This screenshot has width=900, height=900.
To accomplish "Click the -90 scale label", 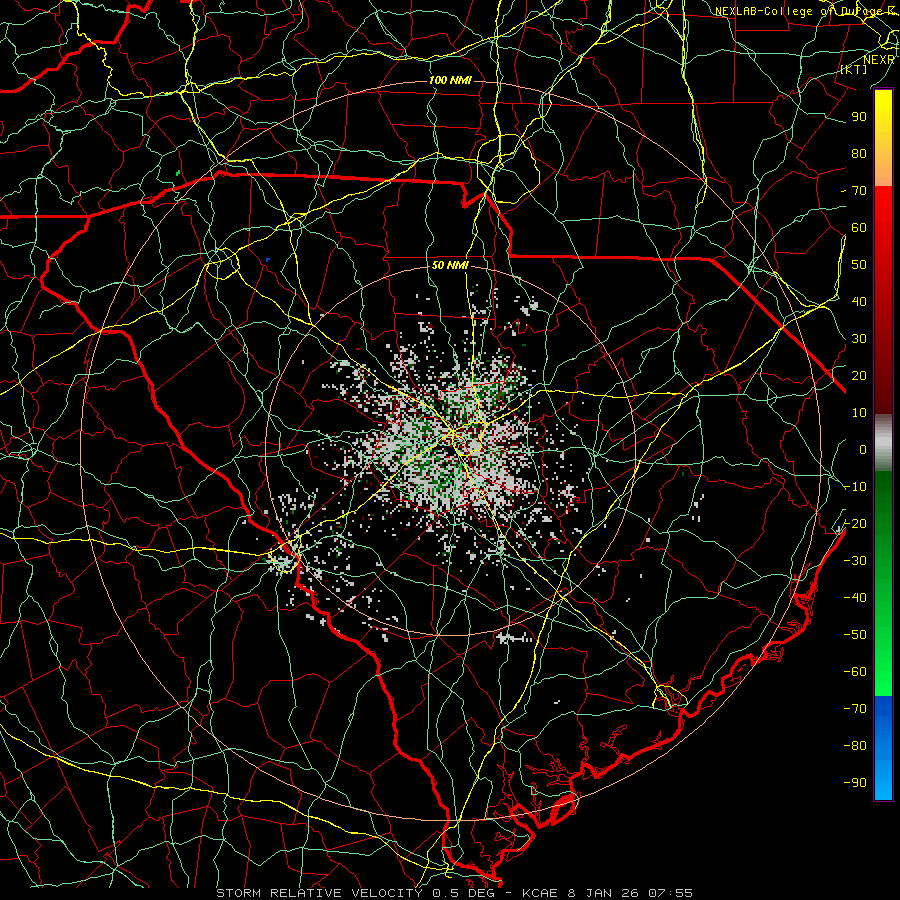I will pos(855,783).
